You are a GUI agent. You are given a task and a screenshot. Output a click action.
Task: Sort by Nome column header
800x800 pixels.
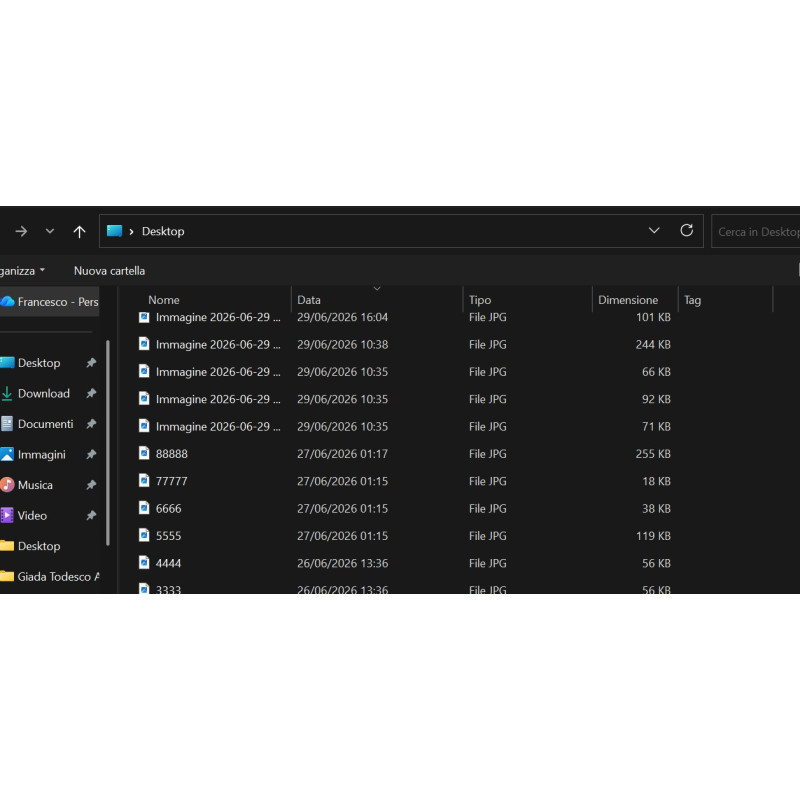click(x=163, y=300)
